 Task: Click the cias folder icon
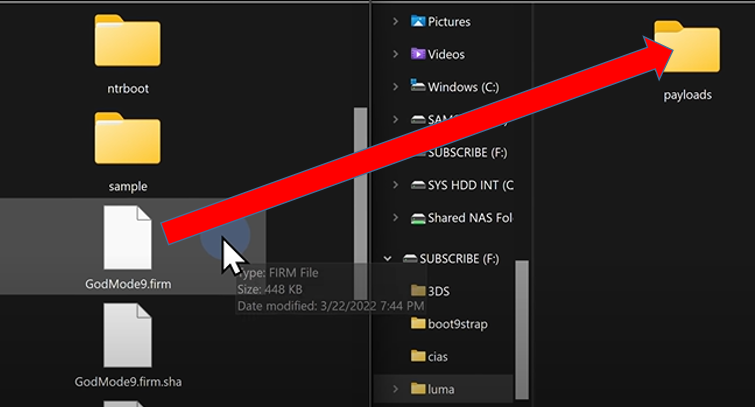[x=418, y=356]
